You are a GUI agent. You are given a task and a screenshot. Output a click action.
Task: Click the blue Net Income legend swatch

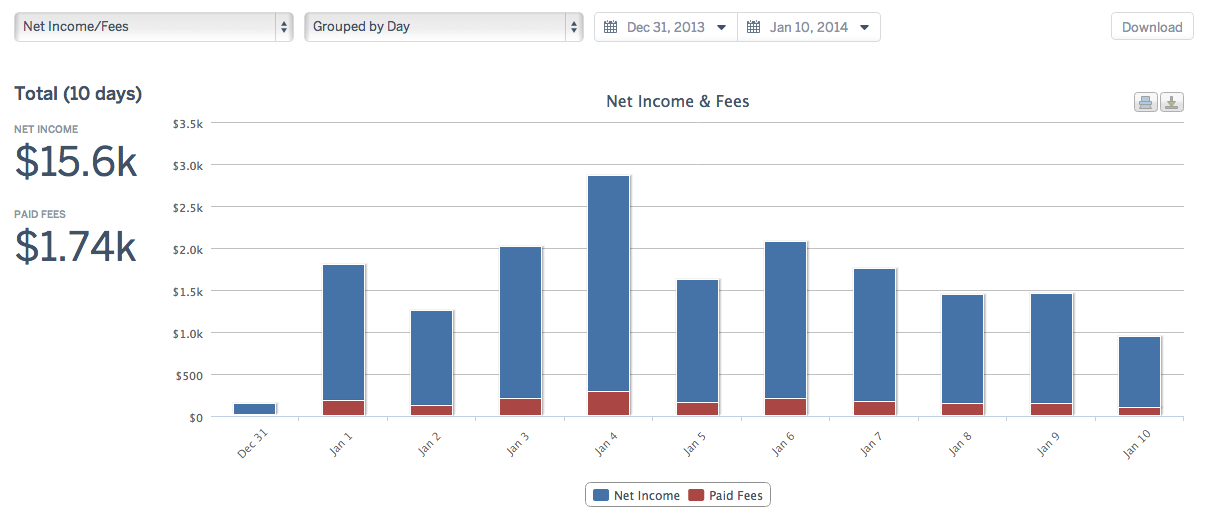pos(601,496)
